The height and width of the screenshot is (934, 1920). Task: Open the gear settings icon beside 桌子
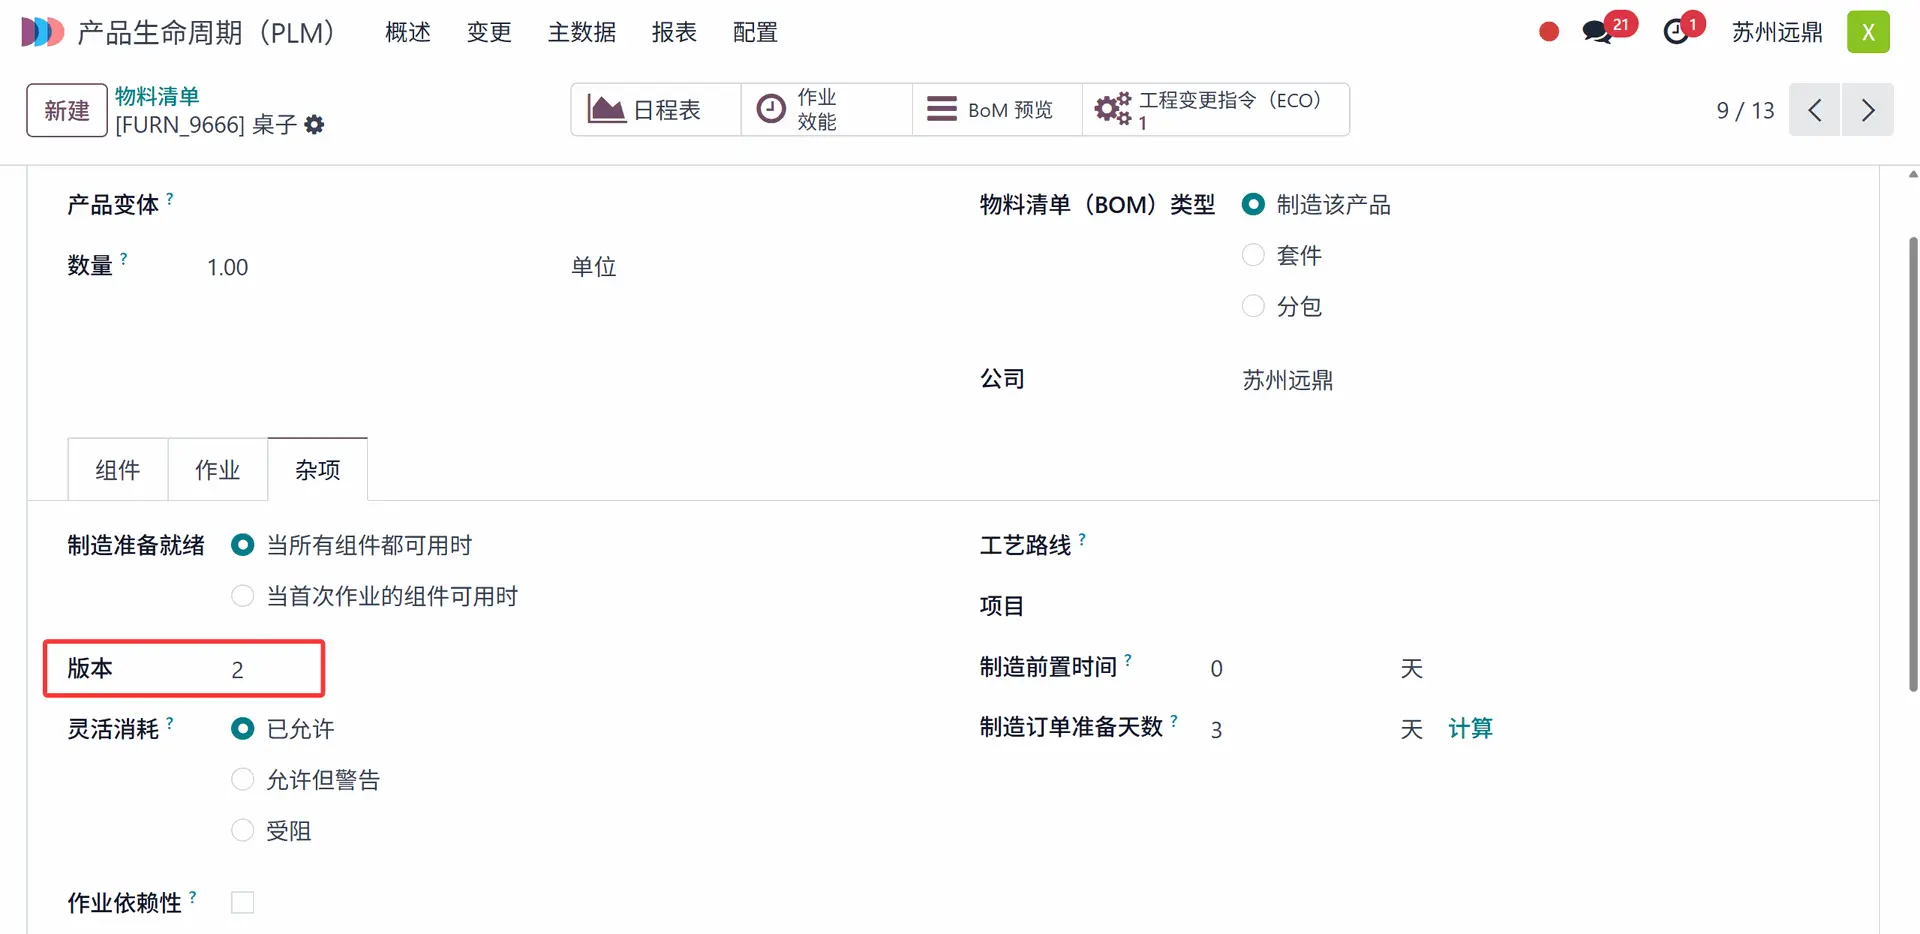point(314,125)
